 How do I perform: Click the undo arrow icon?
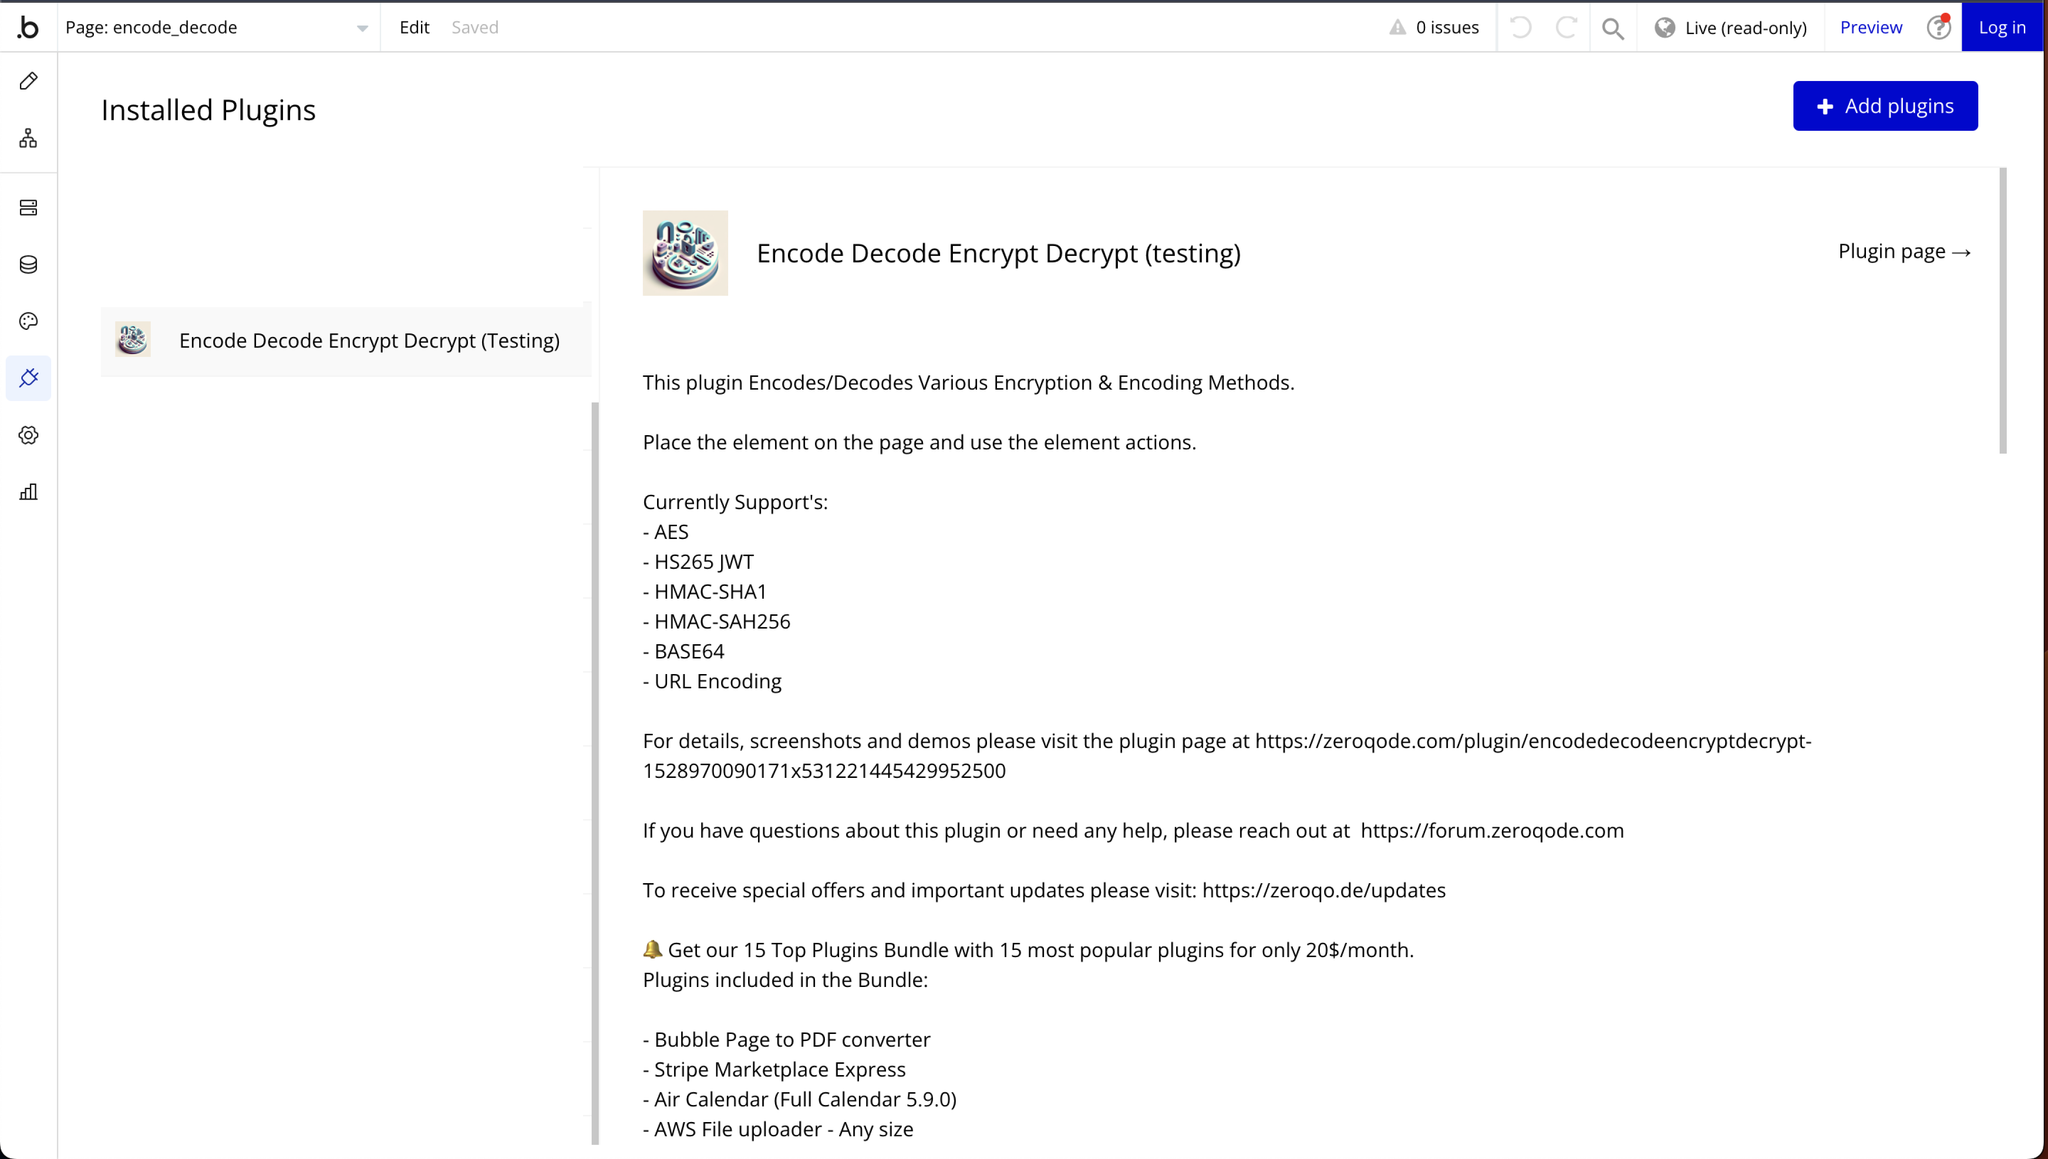(x=1520, y=28)
